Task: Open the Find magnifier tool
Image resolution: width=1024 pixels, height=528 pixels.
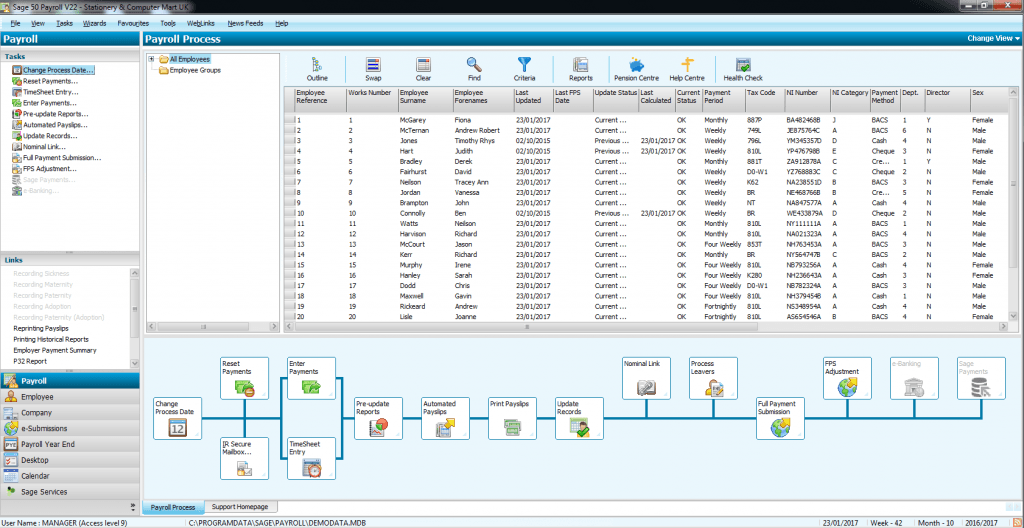Action: click(473, 69)
